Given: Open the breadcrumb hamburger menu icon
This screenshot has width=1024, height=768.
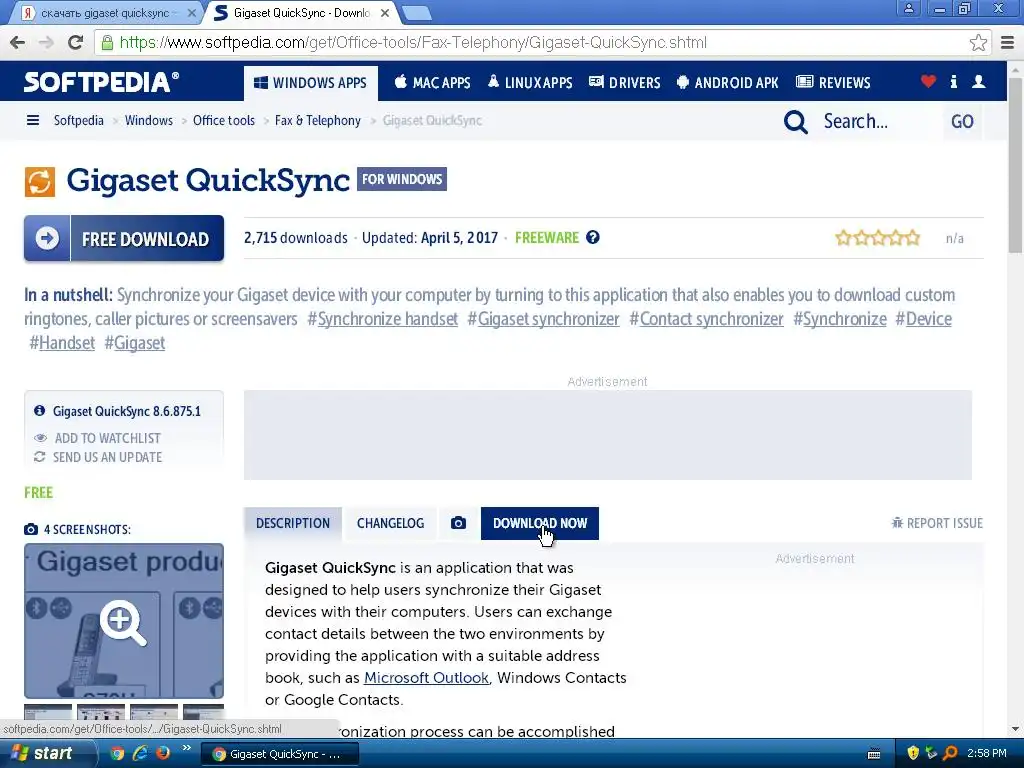Looking at the screenshot, I should tap(33, 120).
